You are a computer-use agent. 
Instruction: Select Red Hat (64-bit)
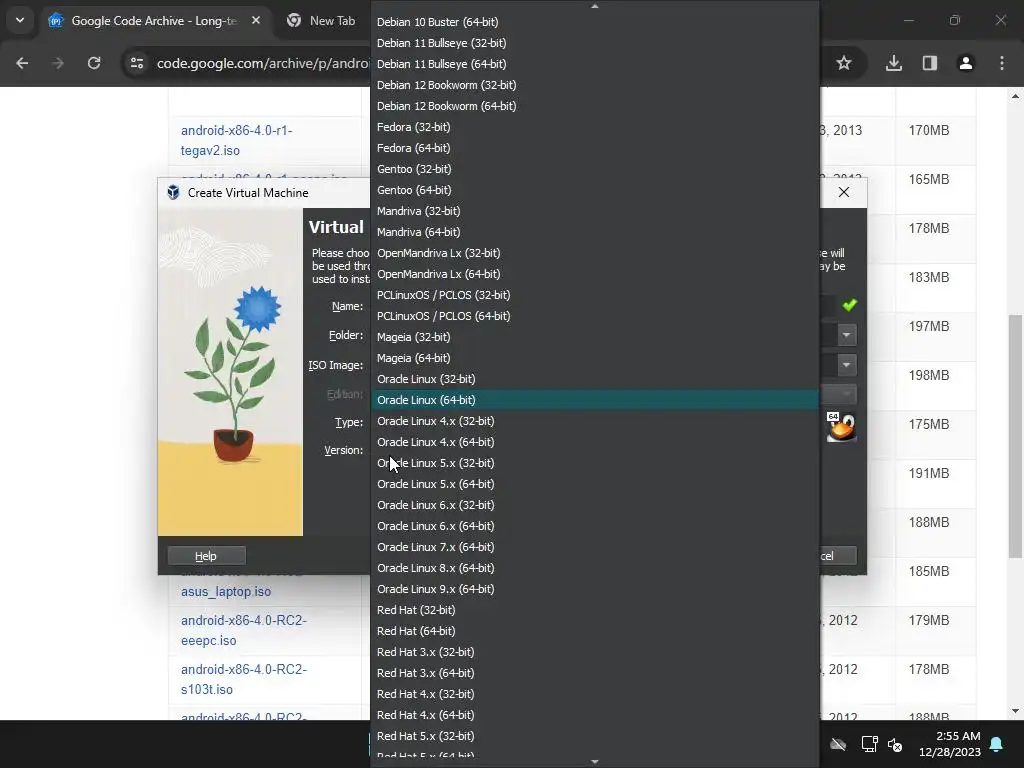point(595,631)
